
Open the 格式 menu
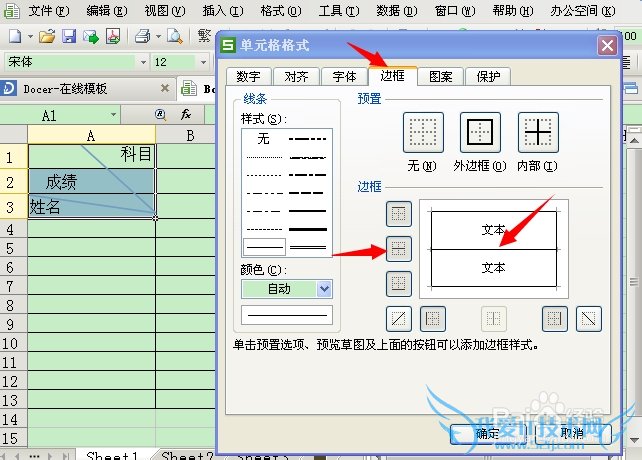(281, 11)
